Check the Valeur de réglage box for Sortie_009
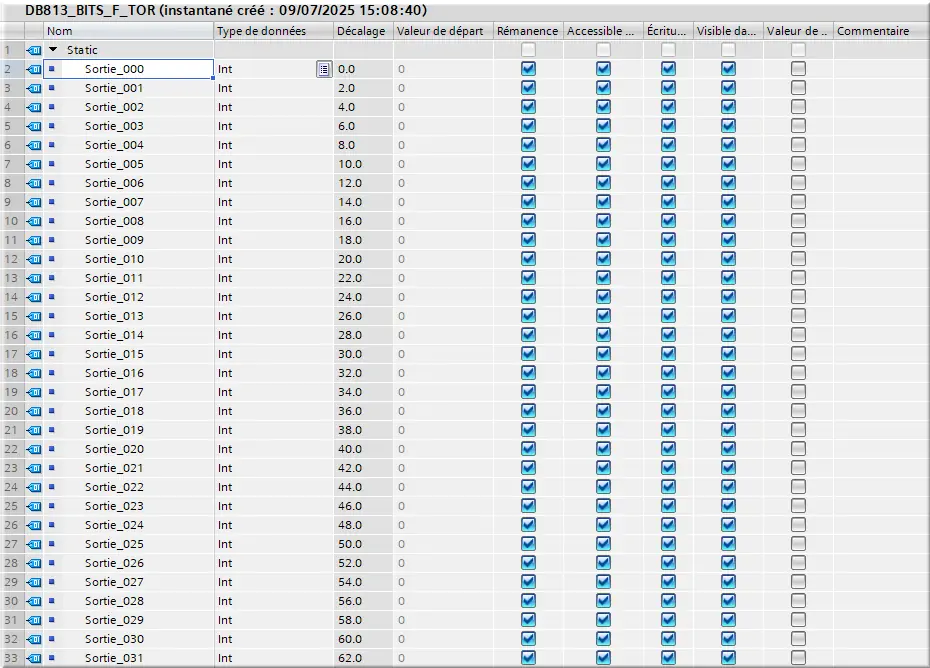Viewport: 930px width, 668px height. point(798,240)
